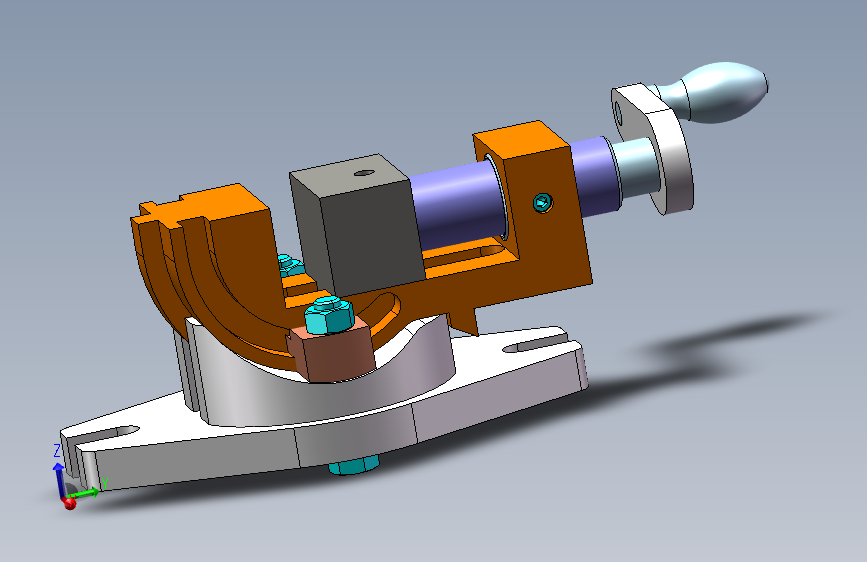867x562 pixels.
Task: Pick the dark gray movable jaw block
Action: (x=357, y=224)
